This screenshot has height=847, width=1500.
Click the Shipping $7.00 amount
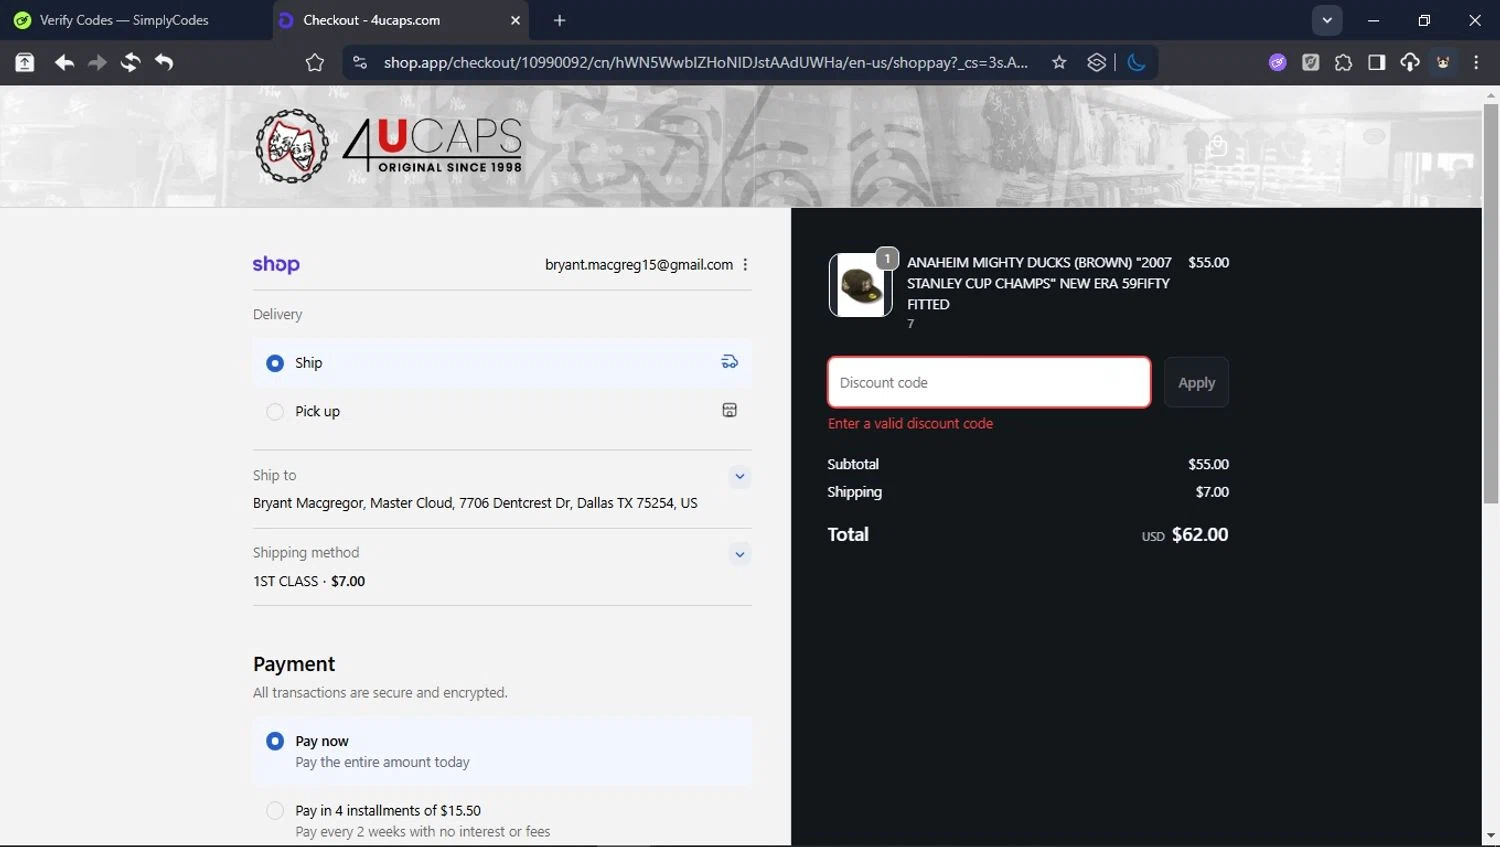pyautogui.click(x=1212, y=492)
